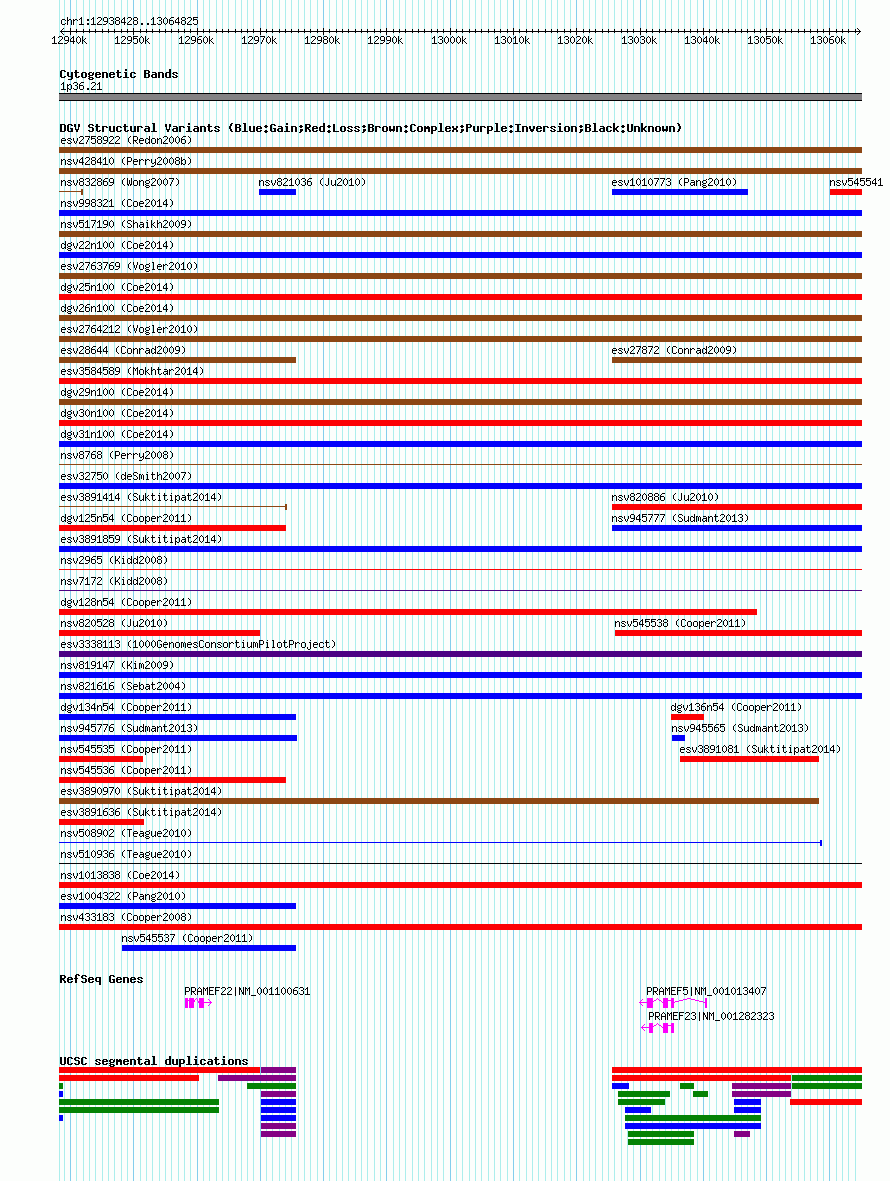Click the 13000k ruler tick label
Image resolution: width=890 pixels, height=1181 pixels.
tap(449, 40)
